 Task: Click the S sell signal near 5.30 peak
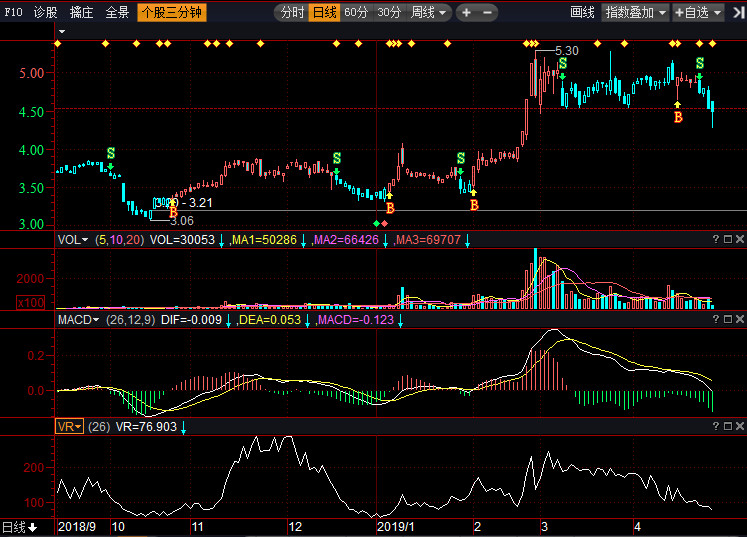click(x=563, y=63)
